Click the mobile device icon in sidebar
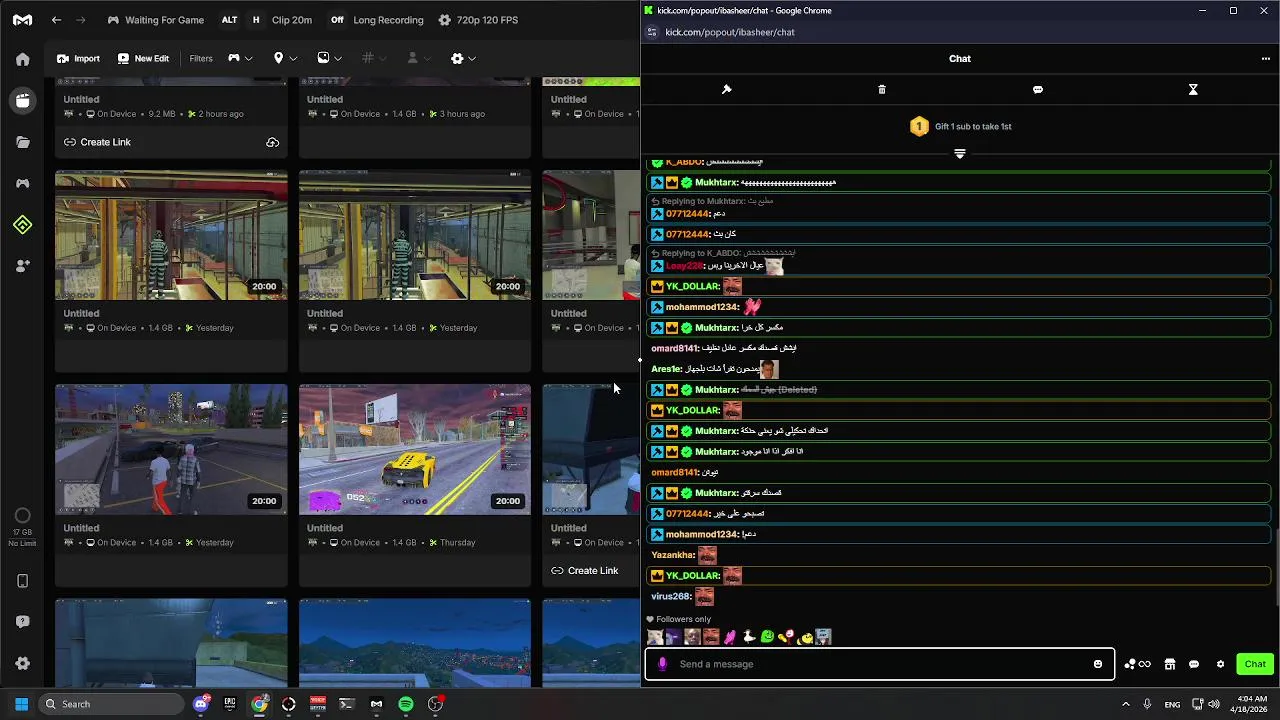 (x=22, y=581)
